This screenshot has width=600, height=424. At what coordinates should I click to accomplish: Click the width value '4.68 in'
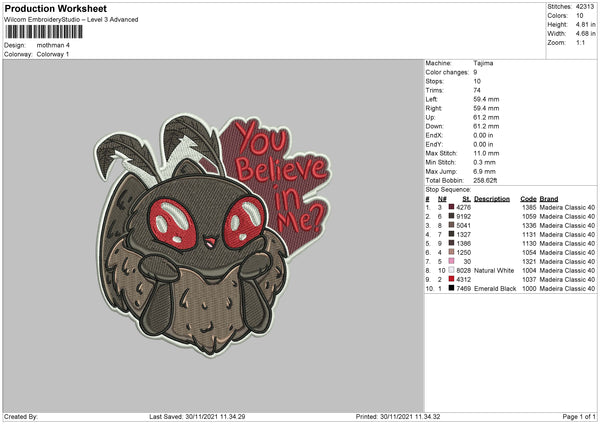pyautogui.click(x=585, y=34)
